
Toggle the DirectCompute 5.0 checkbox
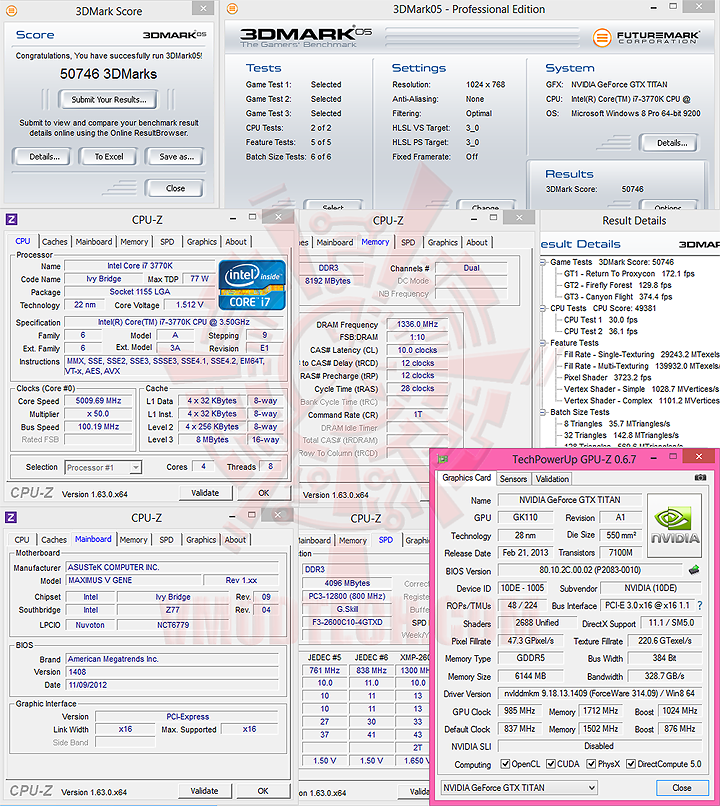click(x=631, y=764)
